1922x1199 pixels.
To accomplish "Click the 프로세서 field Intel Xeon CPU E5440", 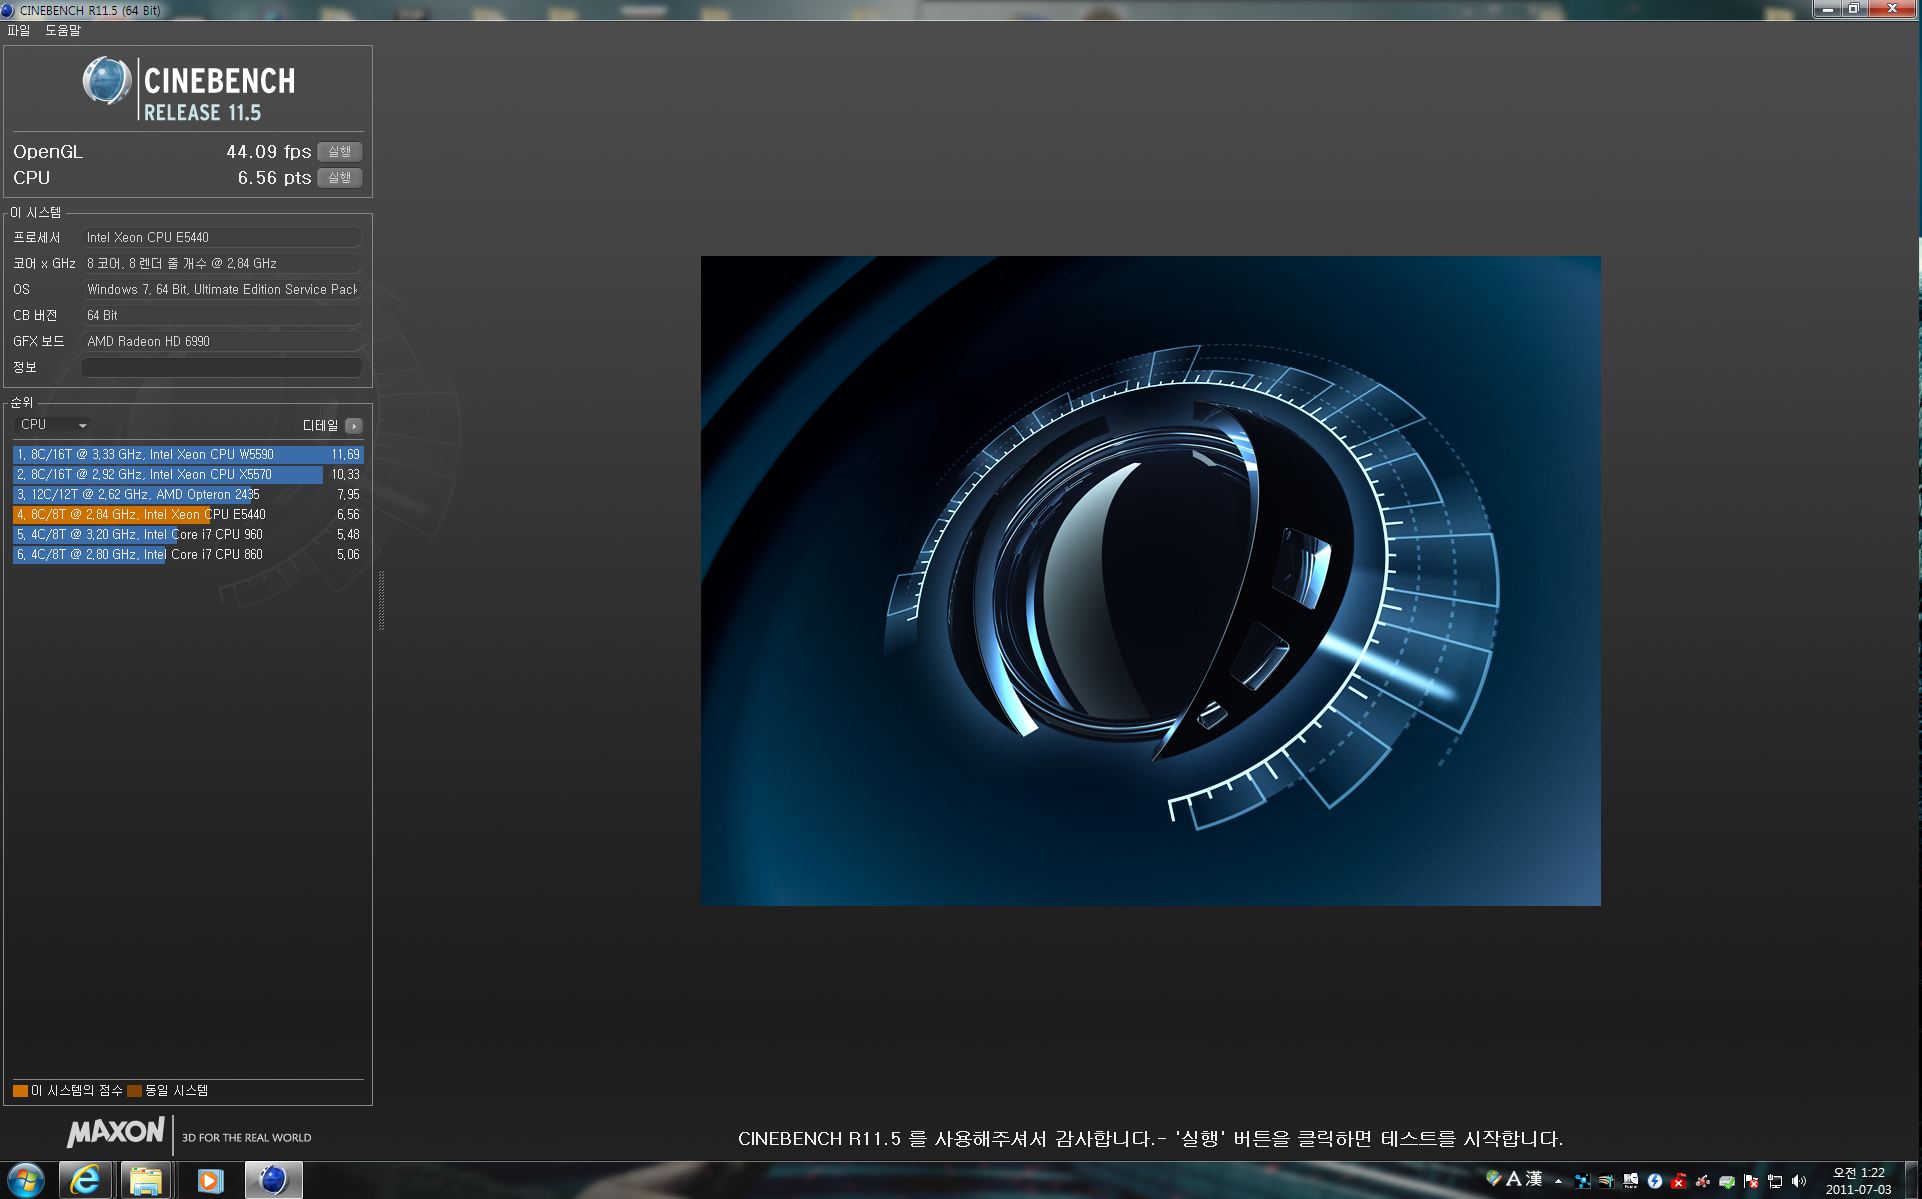I will pyautogui.click(x=221, y=237).
